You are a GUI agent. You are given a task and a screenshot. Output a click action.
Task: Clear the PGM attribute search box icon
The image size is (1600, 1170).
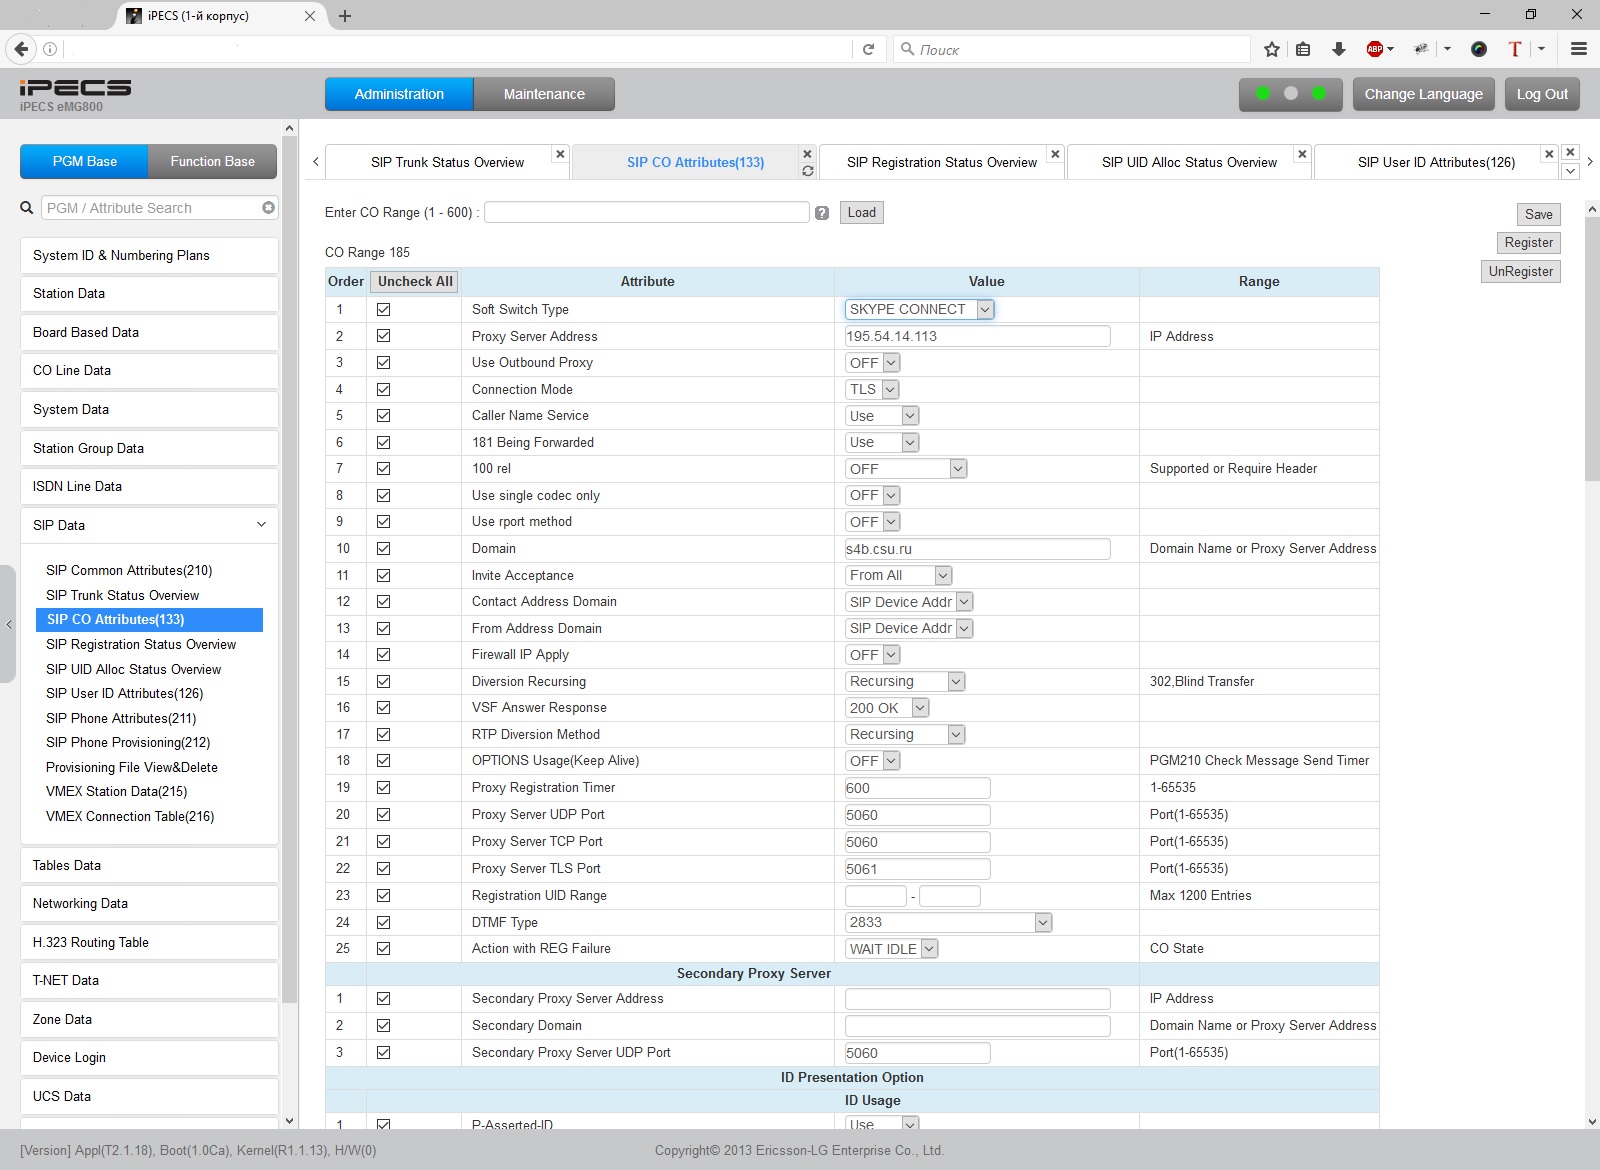[268, 208]
